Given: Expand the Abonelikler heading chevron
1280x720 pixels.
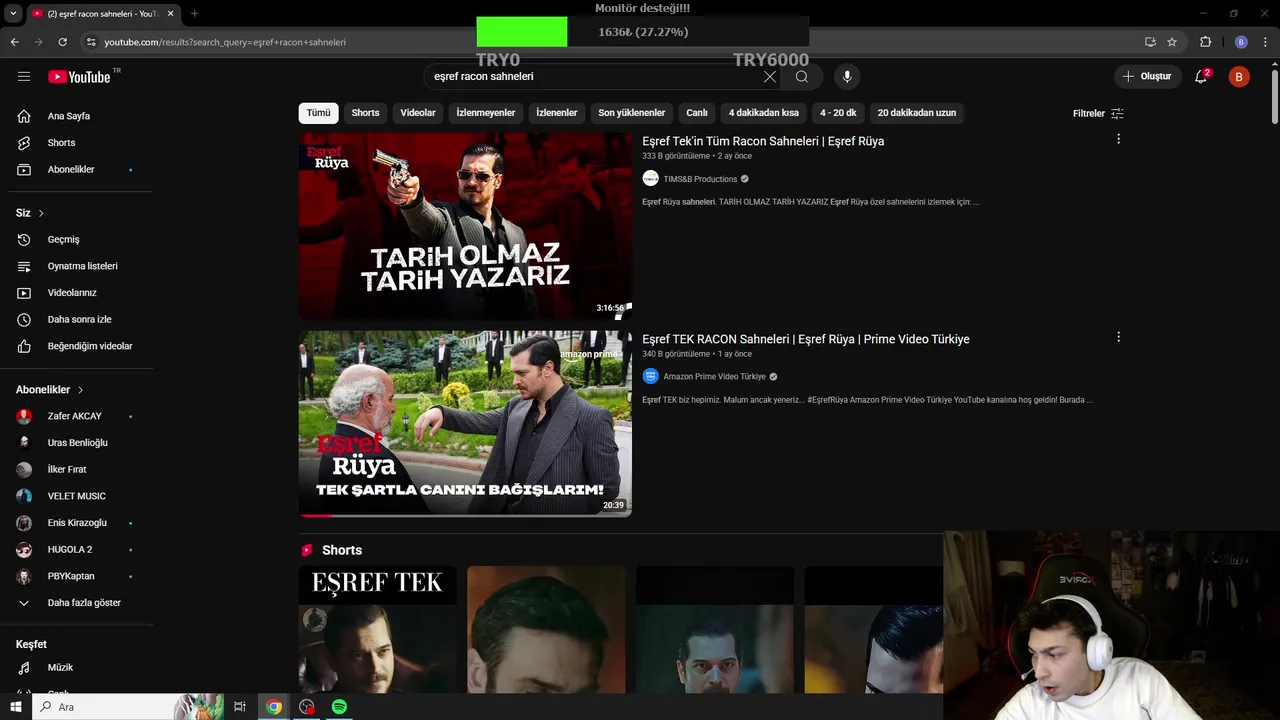Looking at the screenshot, I should click(x=80, y=390).
